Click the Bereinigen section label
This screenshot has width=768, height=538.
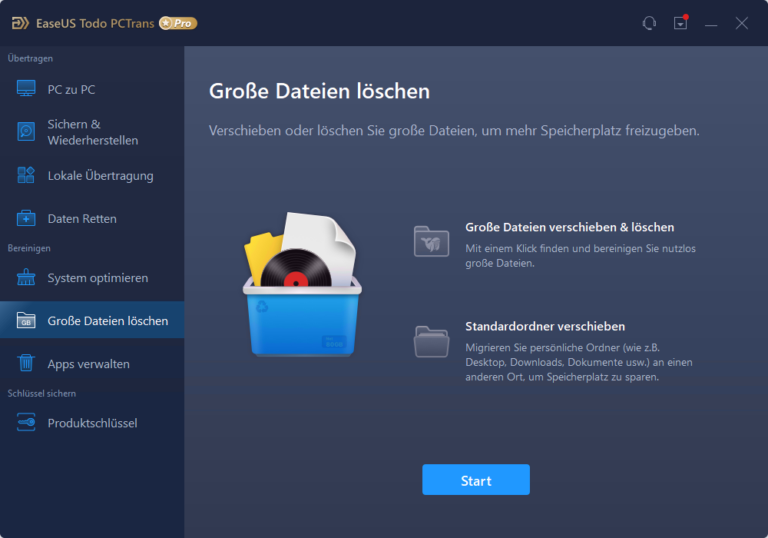click(29, 248)
